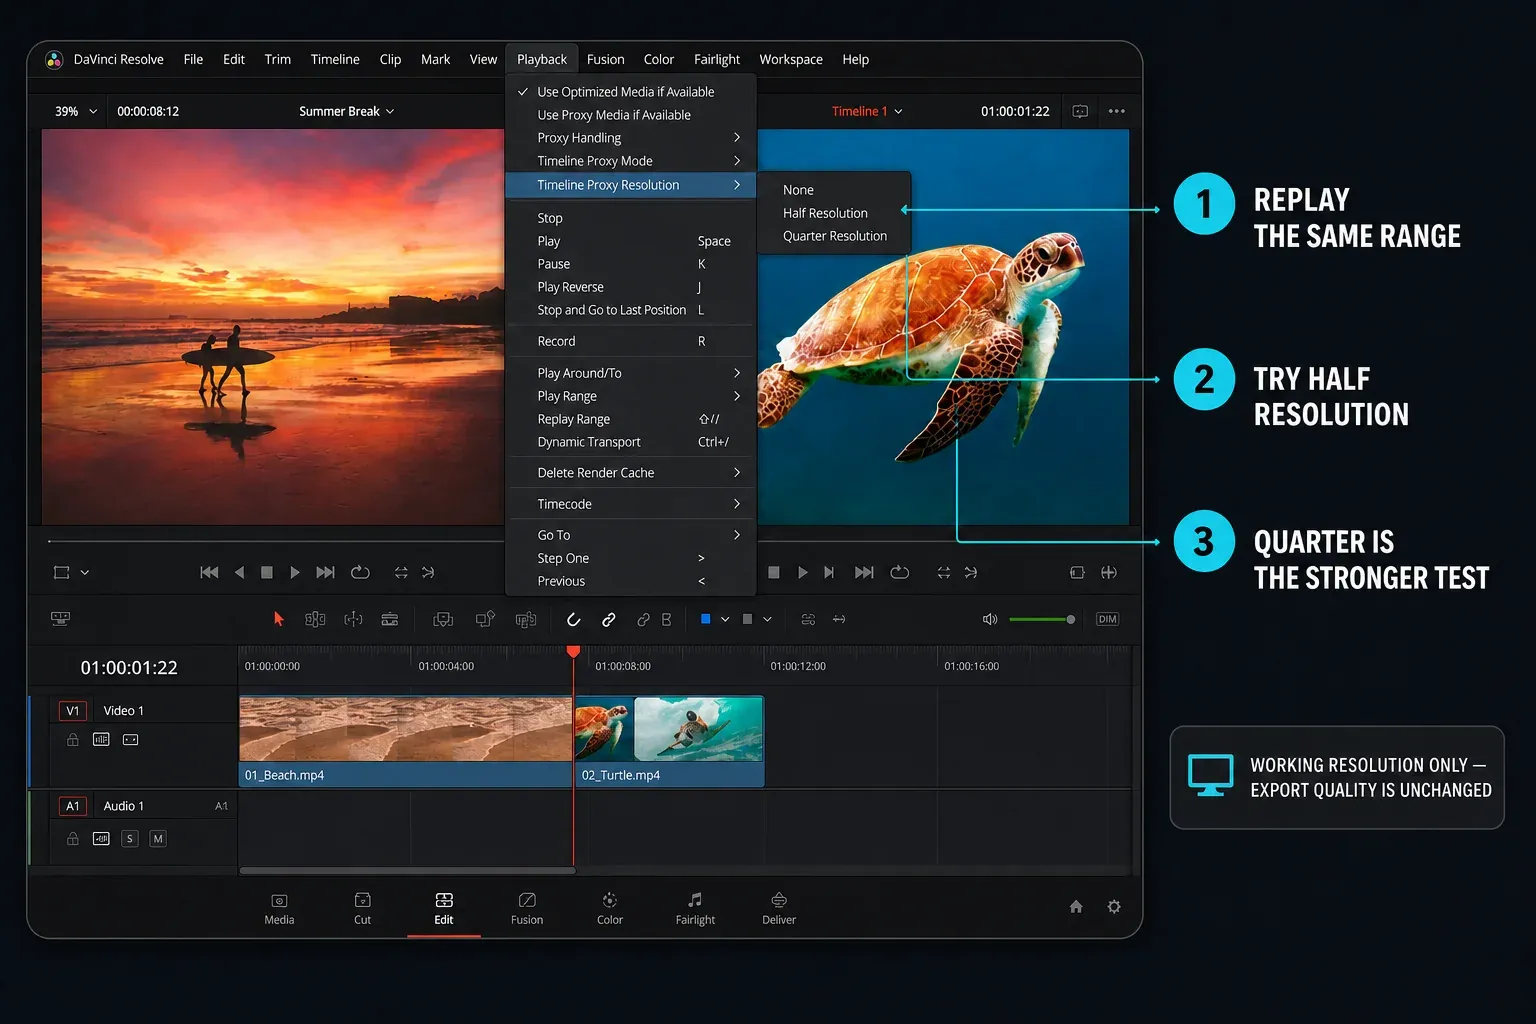Click the blue flag clip icon

coord(706,619)
